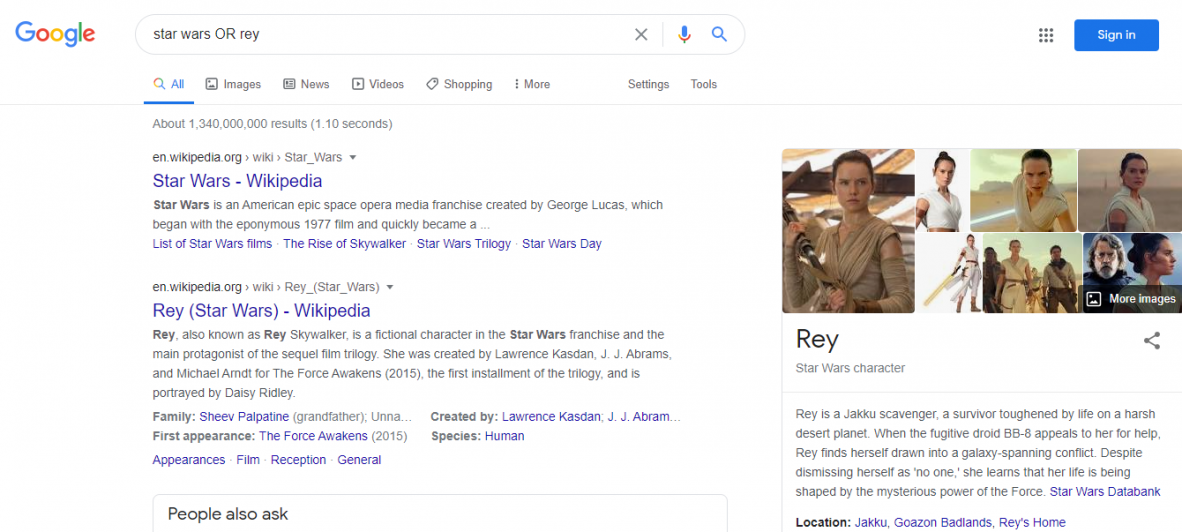Click the People also ask heading
Image resolution: width=1182 pixels, height=532 pixels.
click(228, 515)
